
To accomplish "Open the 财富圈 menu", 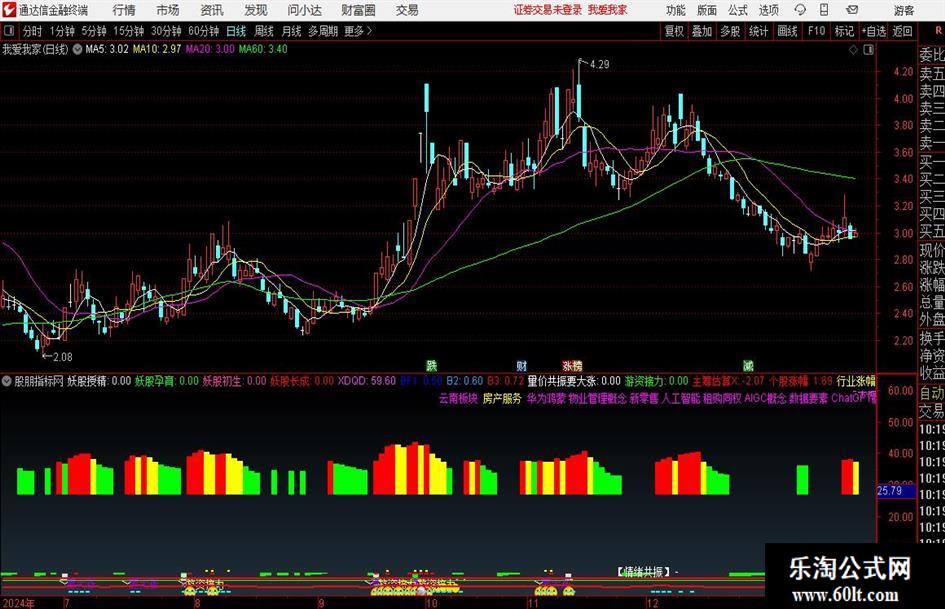I will pyautogui.click(x=358, y=10).
